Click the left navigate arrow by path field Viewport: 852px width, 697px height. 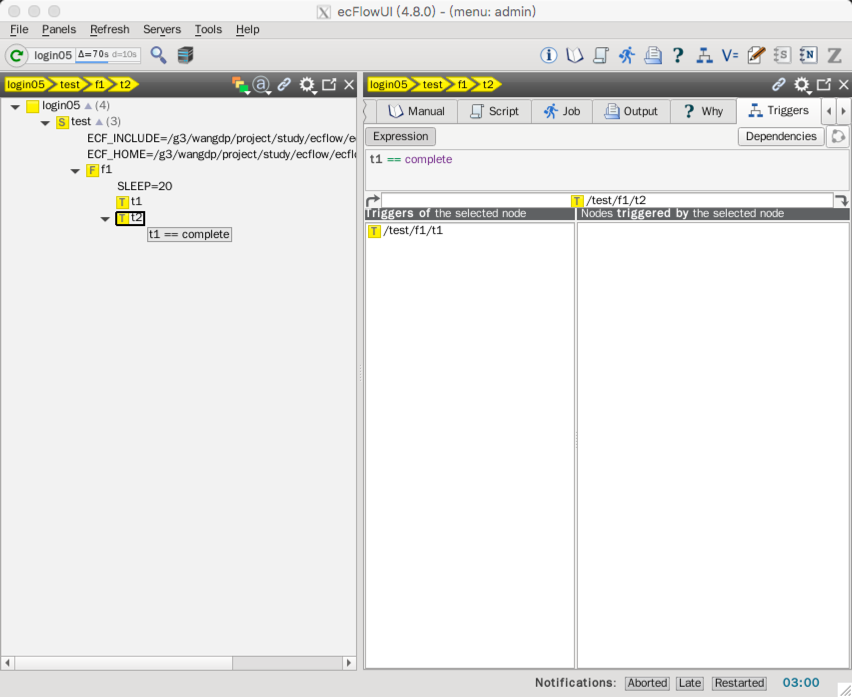click(x=373, y=200)
